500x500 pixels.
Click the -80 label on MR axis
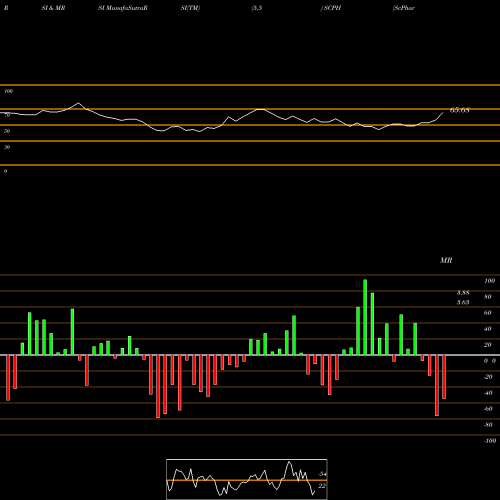488,425
